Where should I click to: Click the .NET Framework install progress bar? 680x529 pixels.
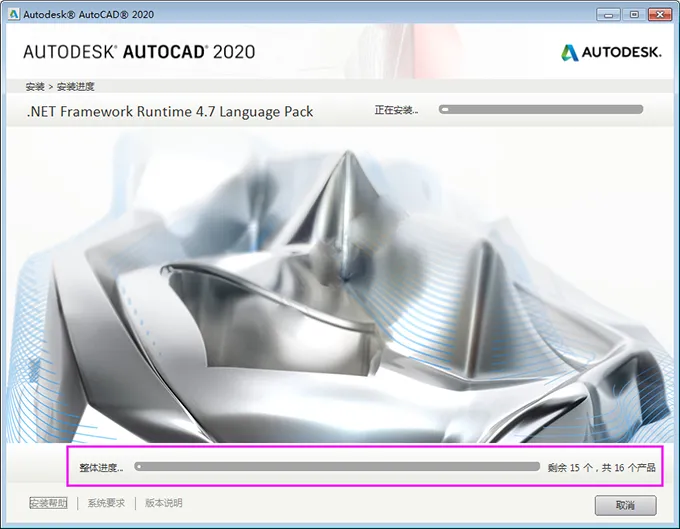coord(541,110)
